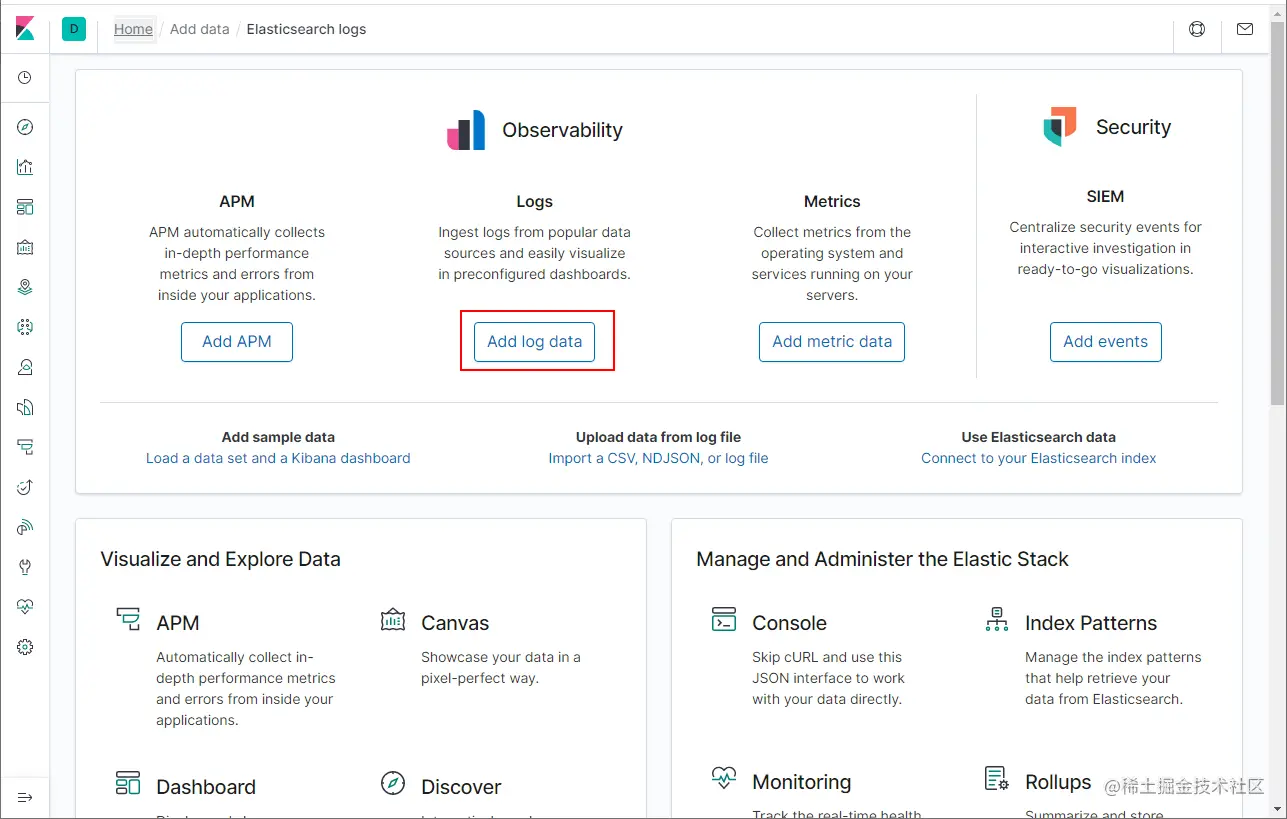Viewport: 1287px width, 819px height.
Task: Open Discover from the compass sidebar icon
Action: [25, 127]
